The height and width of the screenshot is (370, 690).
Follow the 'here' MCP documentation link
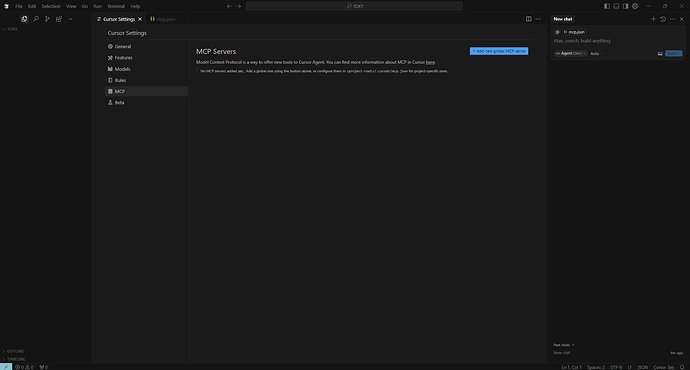point(430,62)
